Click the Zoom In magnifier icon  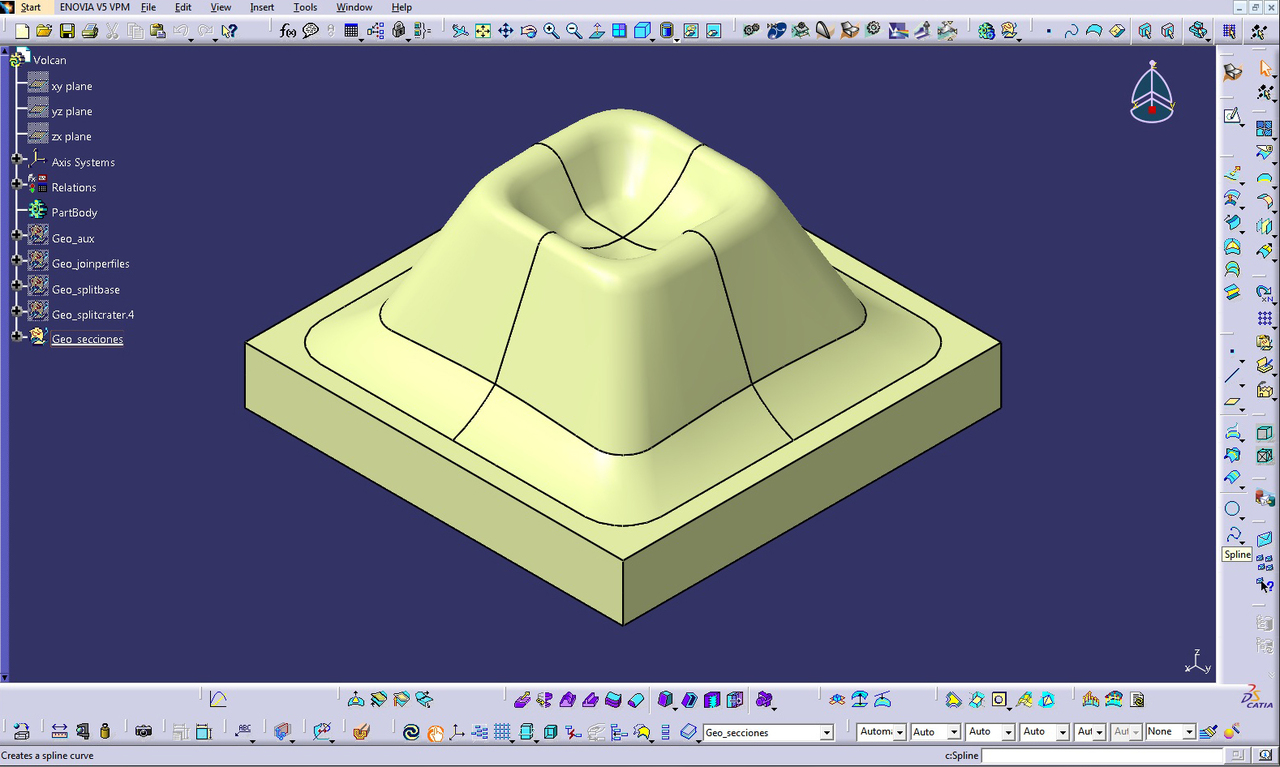(x=551, y=31)
